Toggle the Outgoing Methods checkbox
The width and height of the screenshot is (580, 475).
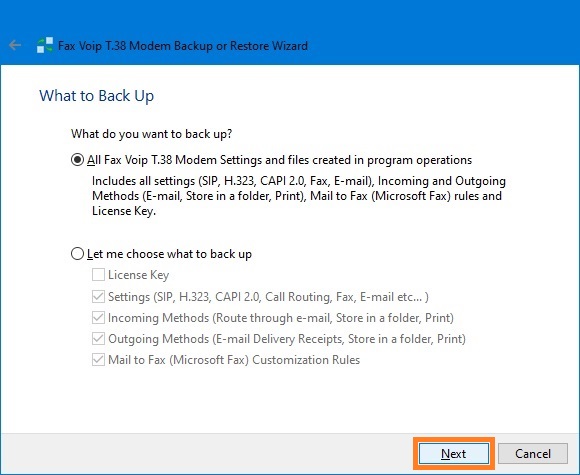click(98, 339)
